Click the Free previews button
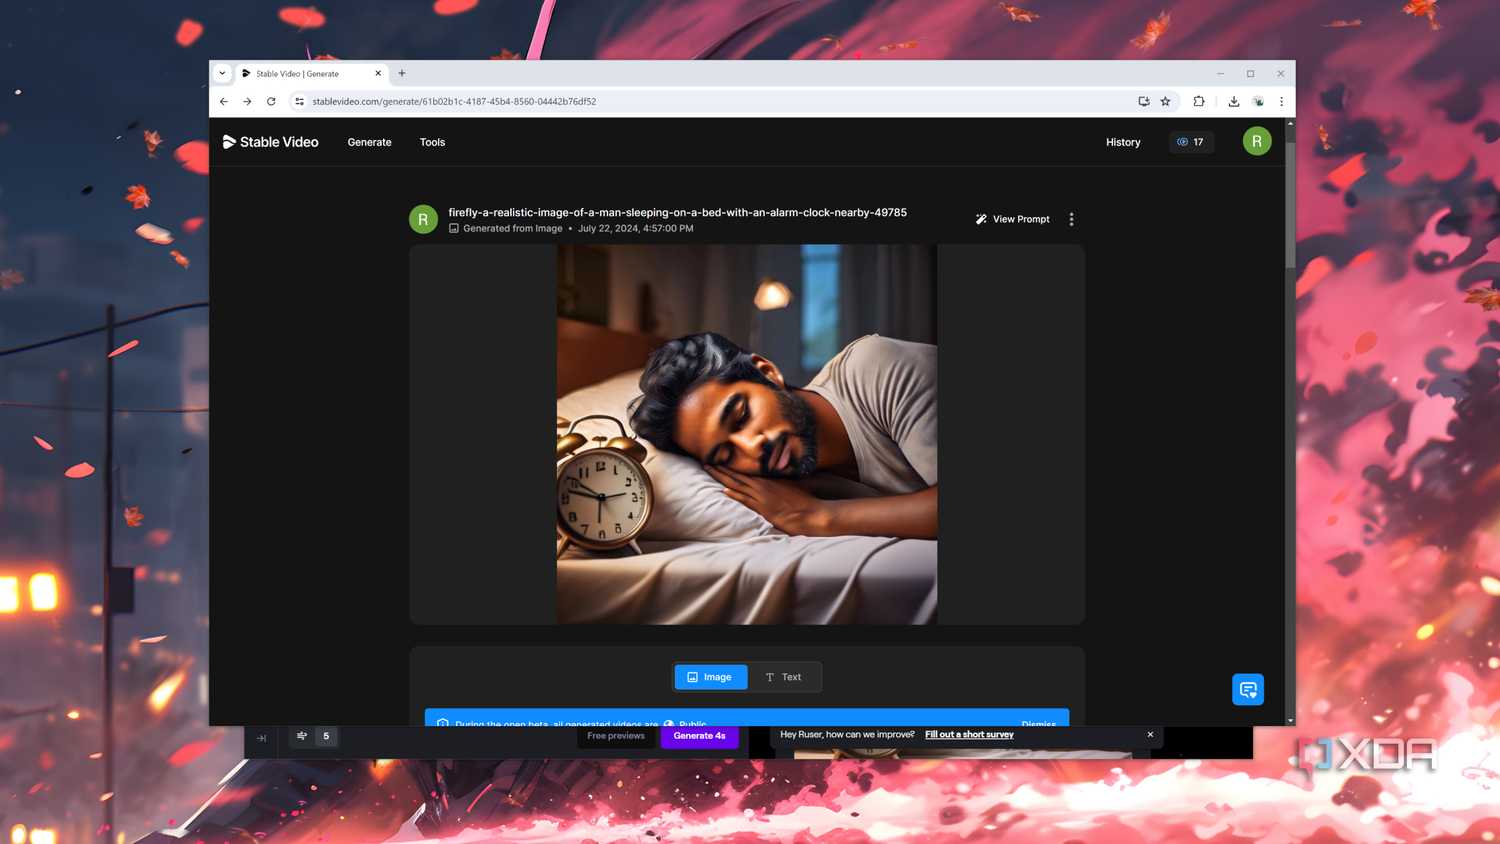The image size is (1500, 844). click(616, 736)
